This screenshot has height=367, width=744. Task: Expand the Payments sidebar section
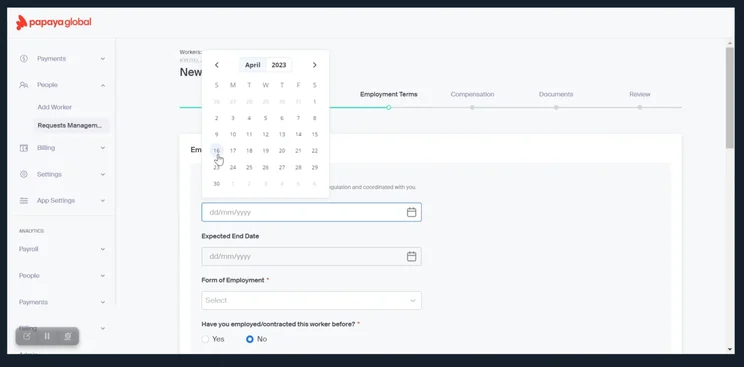[x=103, y=59]
